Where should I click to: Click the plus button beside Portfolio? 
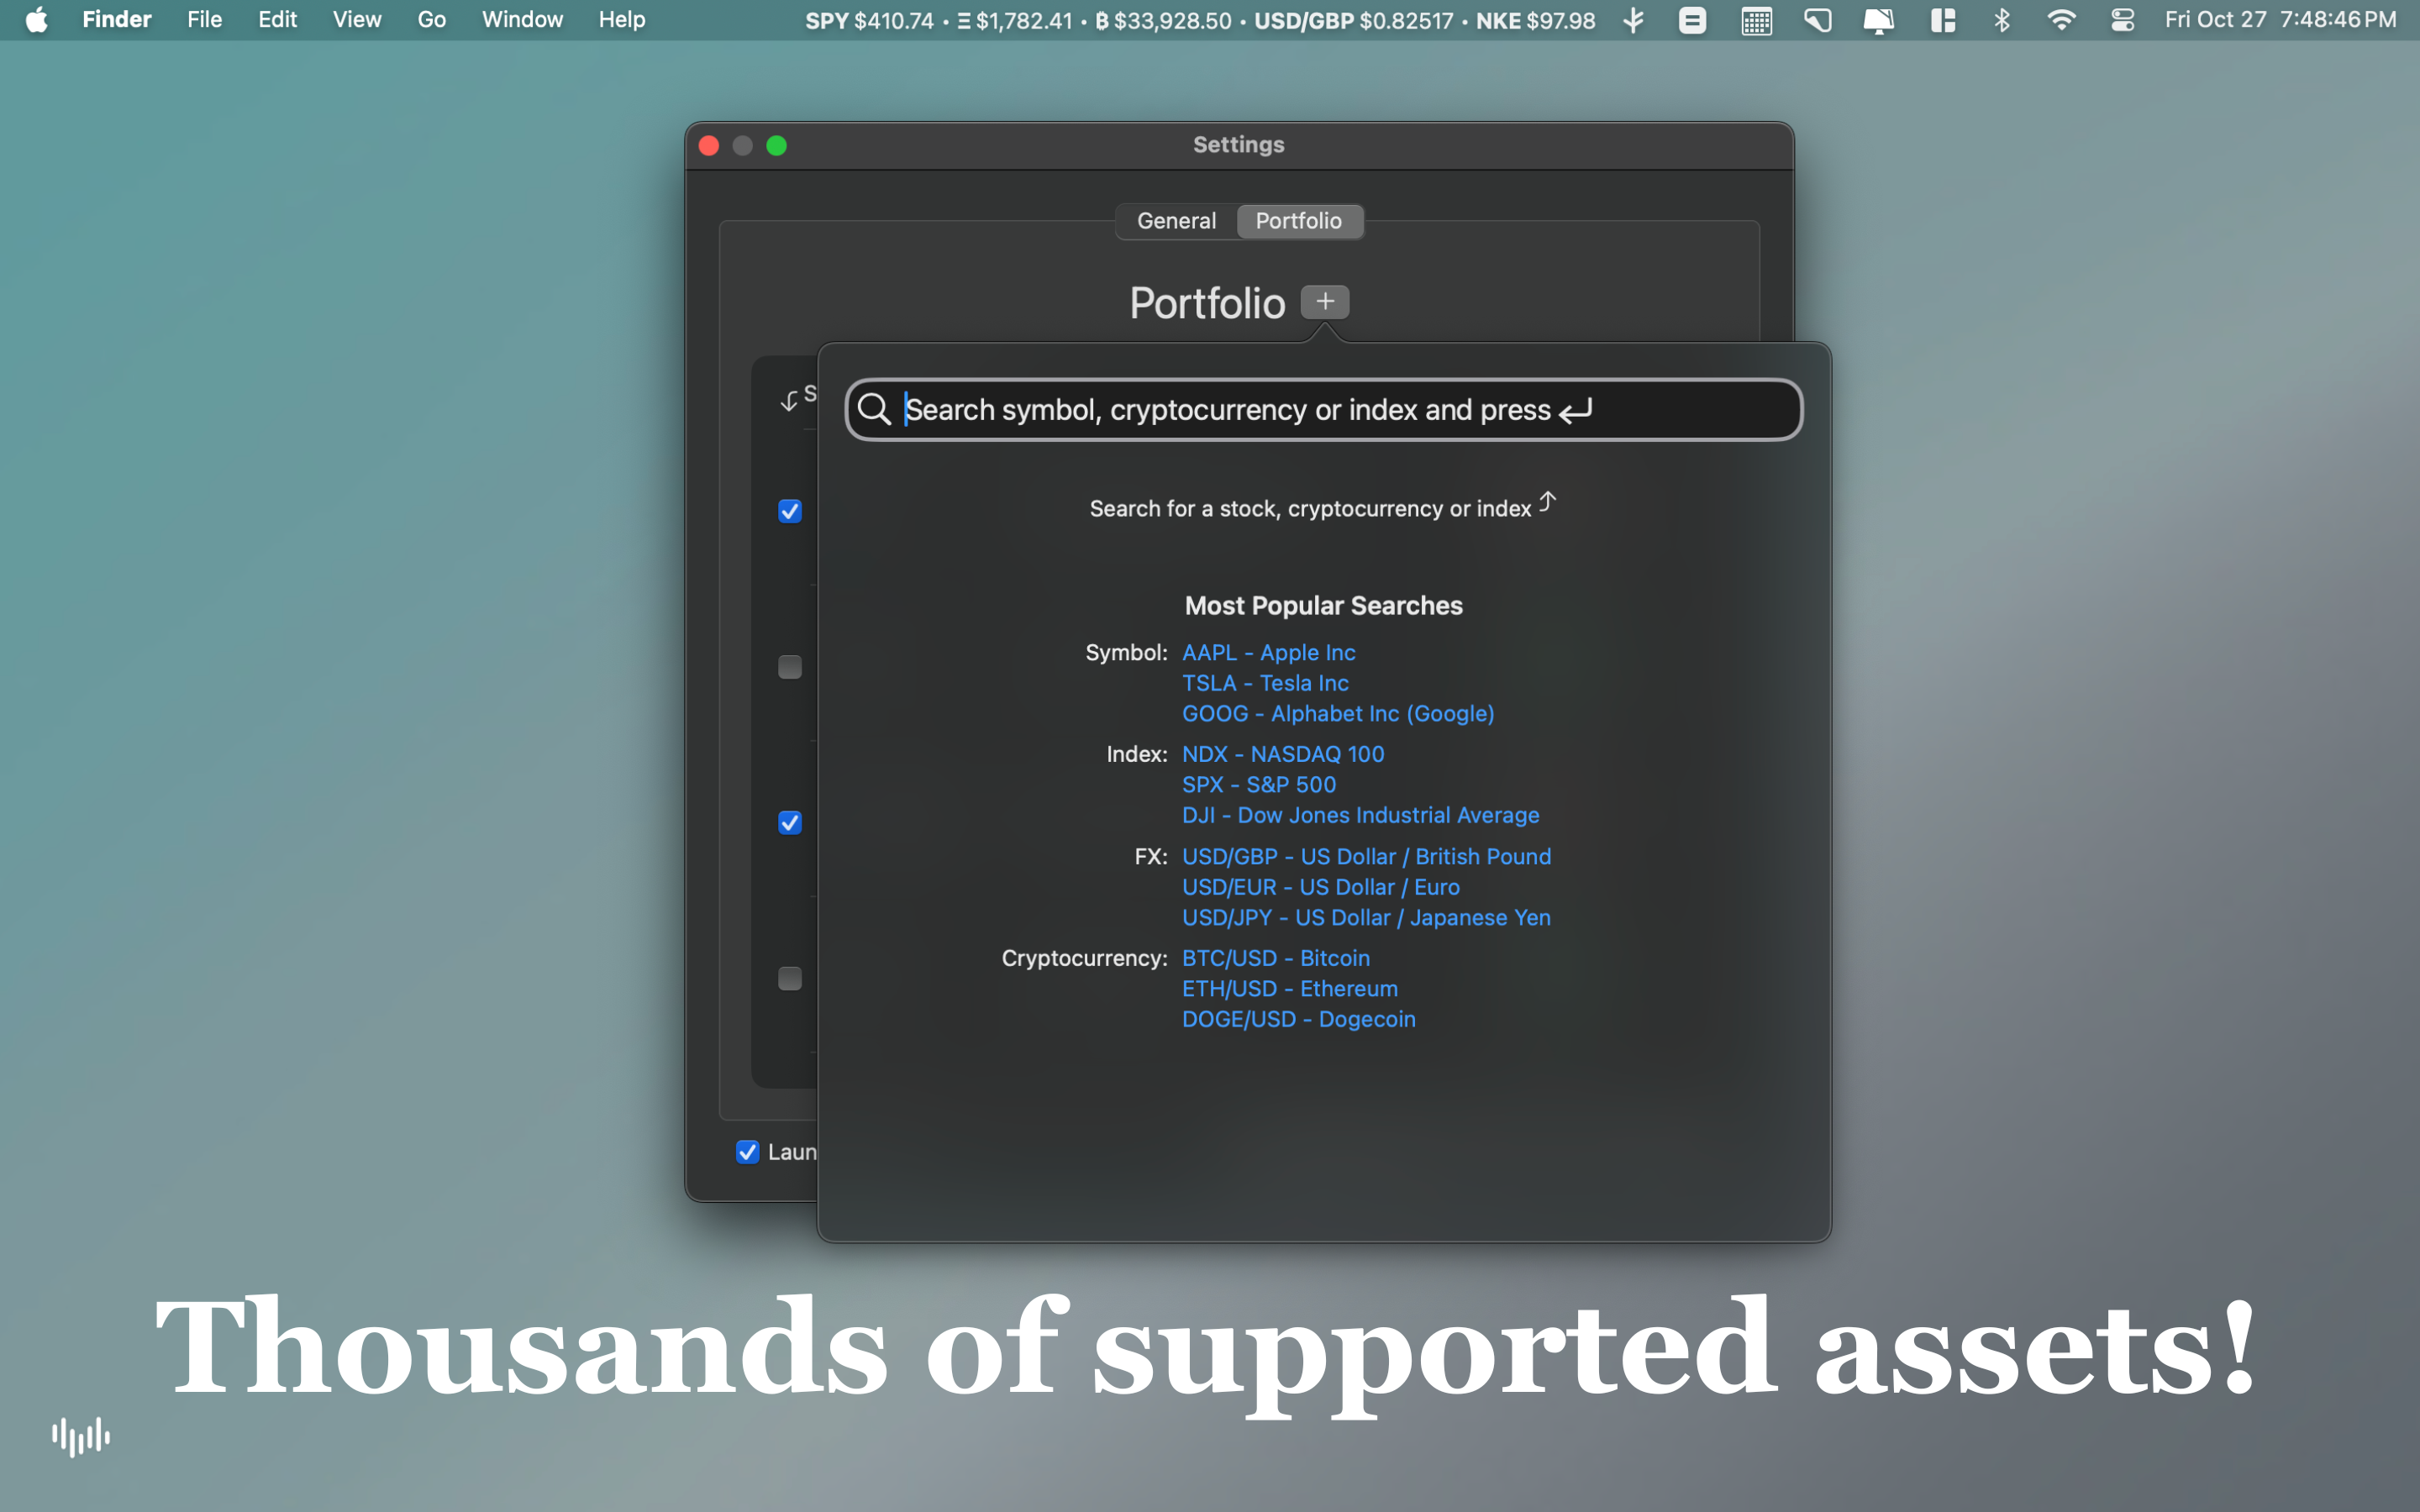pos(1324,302)
